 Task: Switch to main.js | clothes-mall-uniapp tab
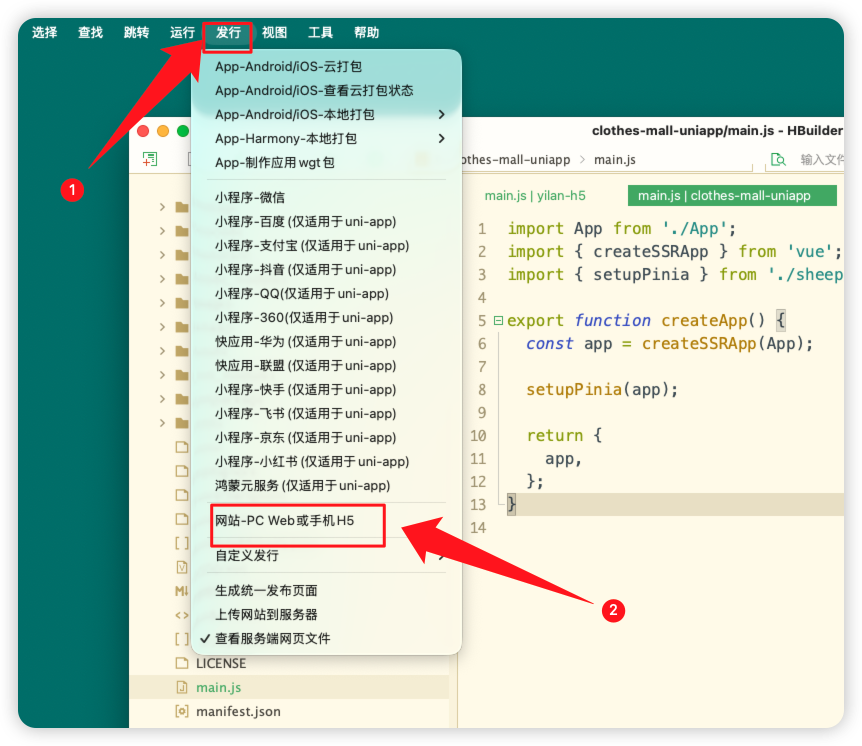(732, 196)
